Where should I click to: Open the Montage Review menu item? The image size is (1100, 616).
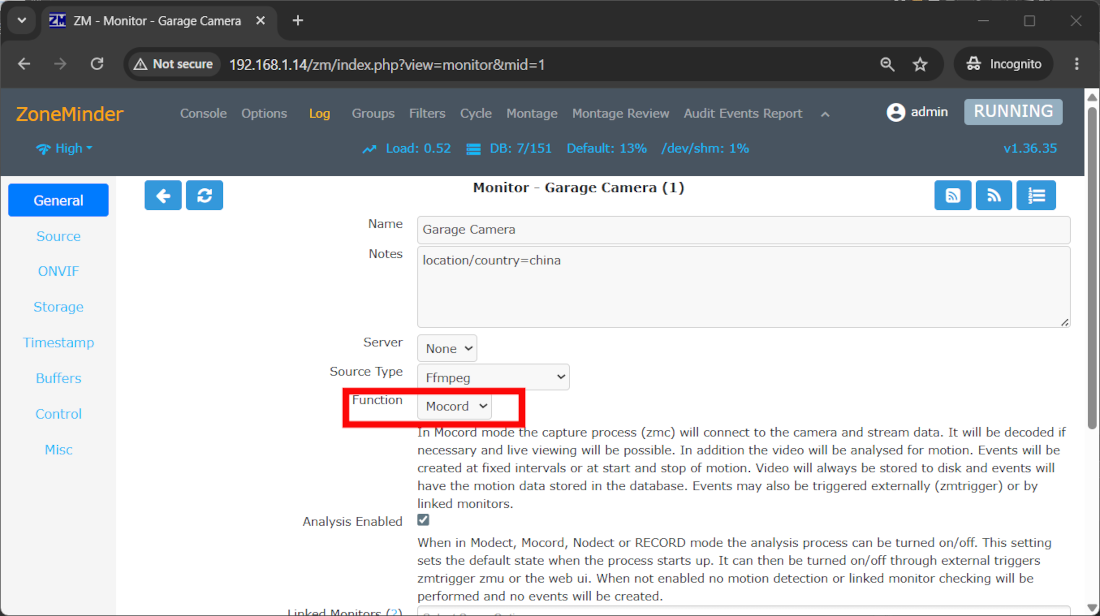coord(621,114)
